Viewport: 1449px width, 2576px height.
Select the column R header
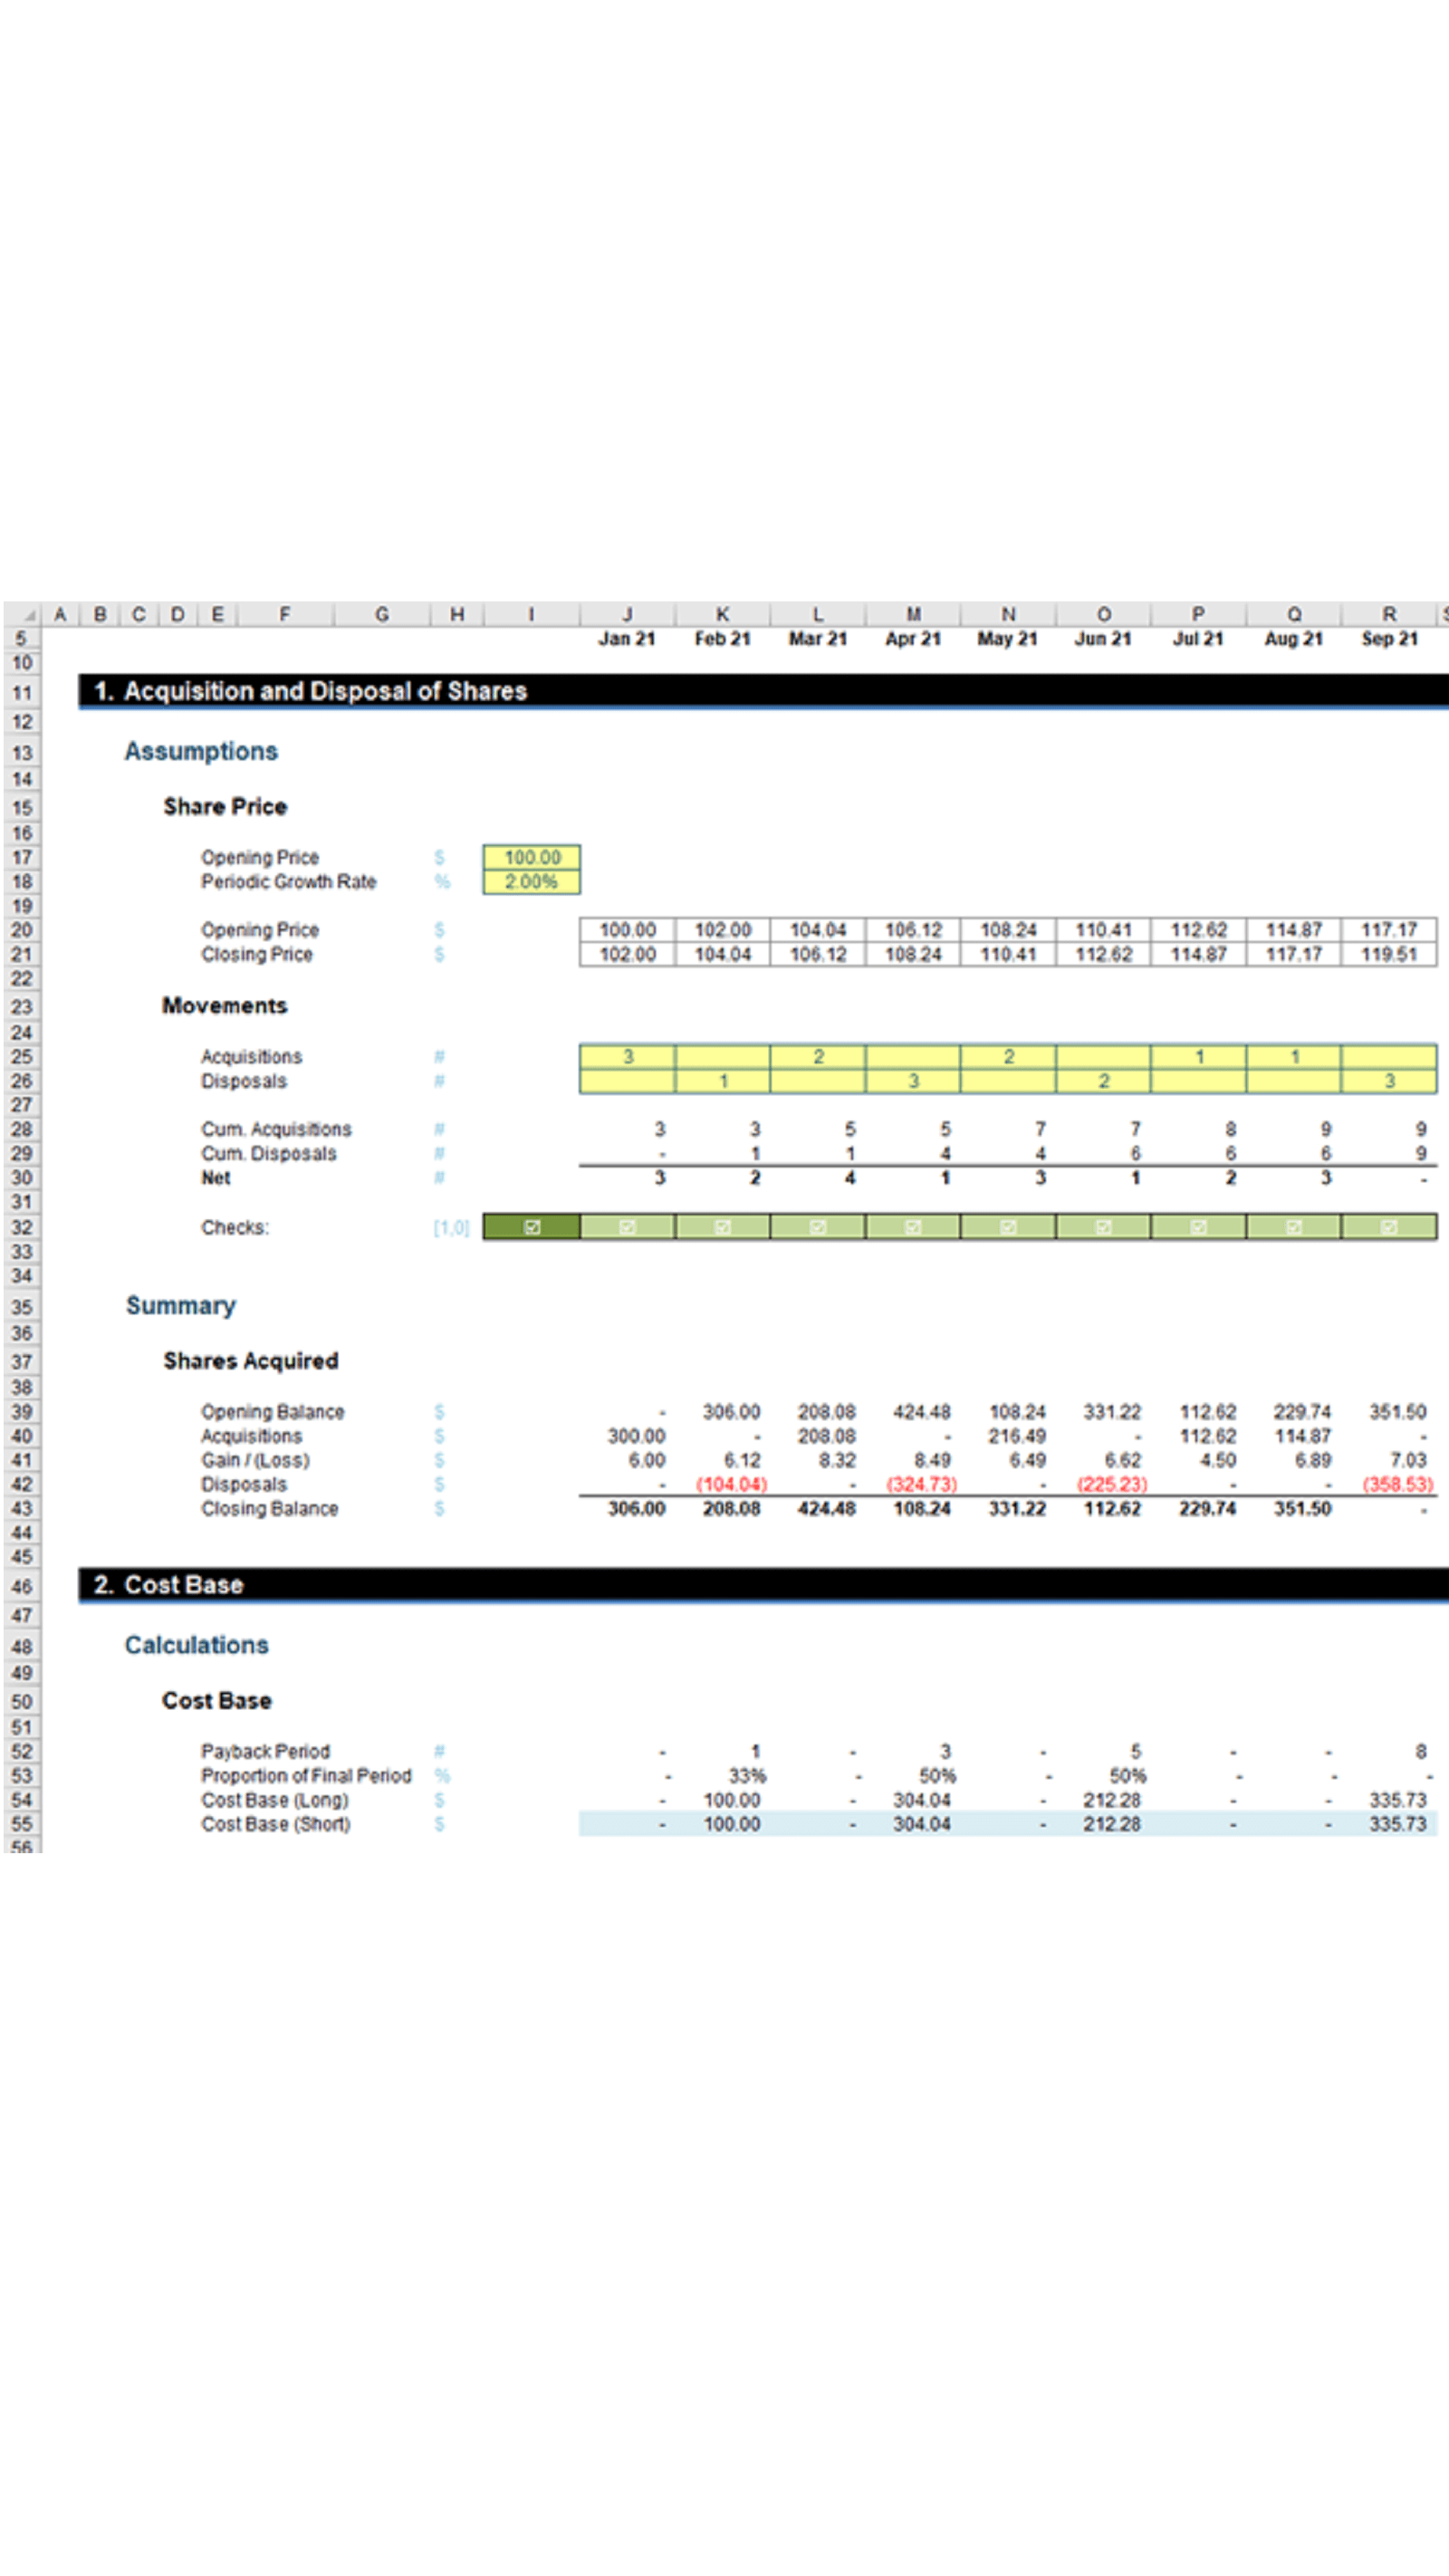1389,614
